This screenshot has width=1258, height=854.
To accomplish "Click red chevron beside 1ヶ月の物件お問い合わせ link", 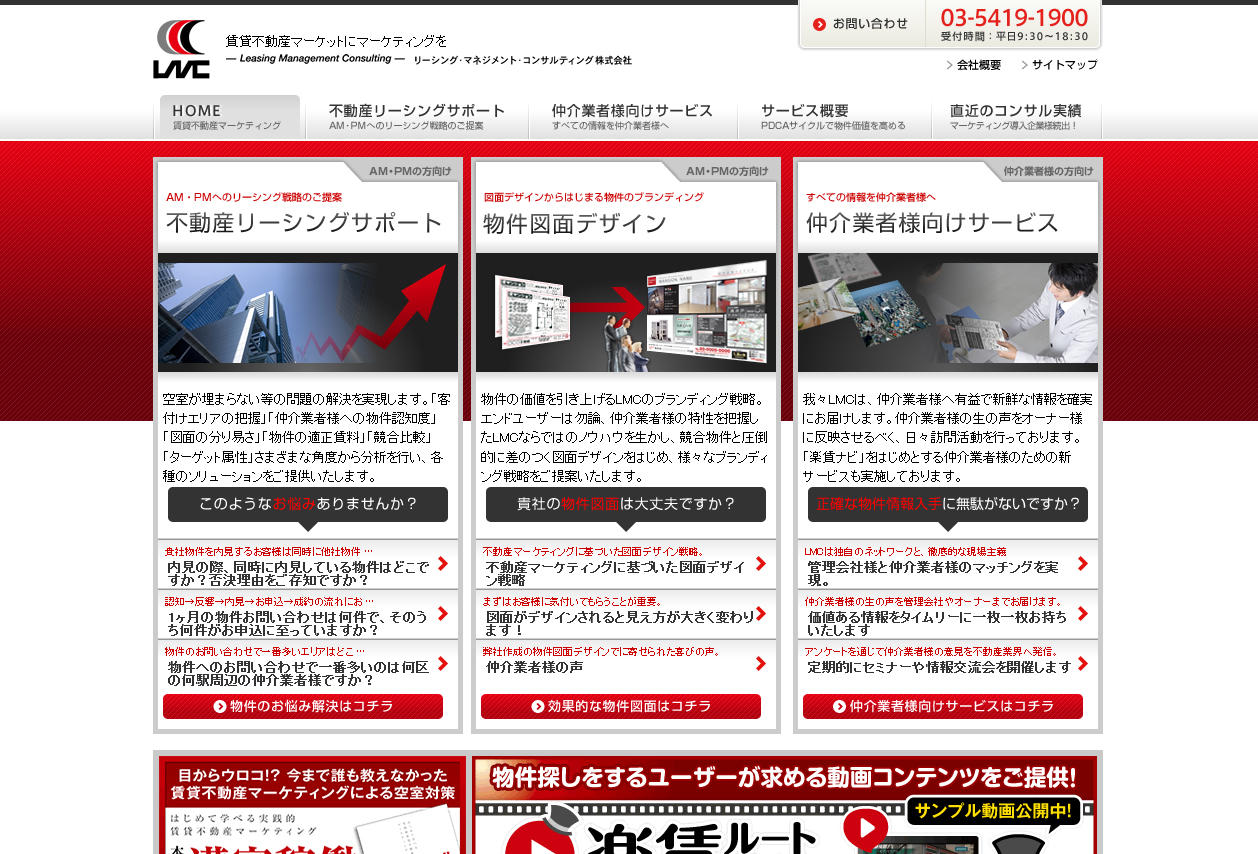I will [x=443, y=614].
